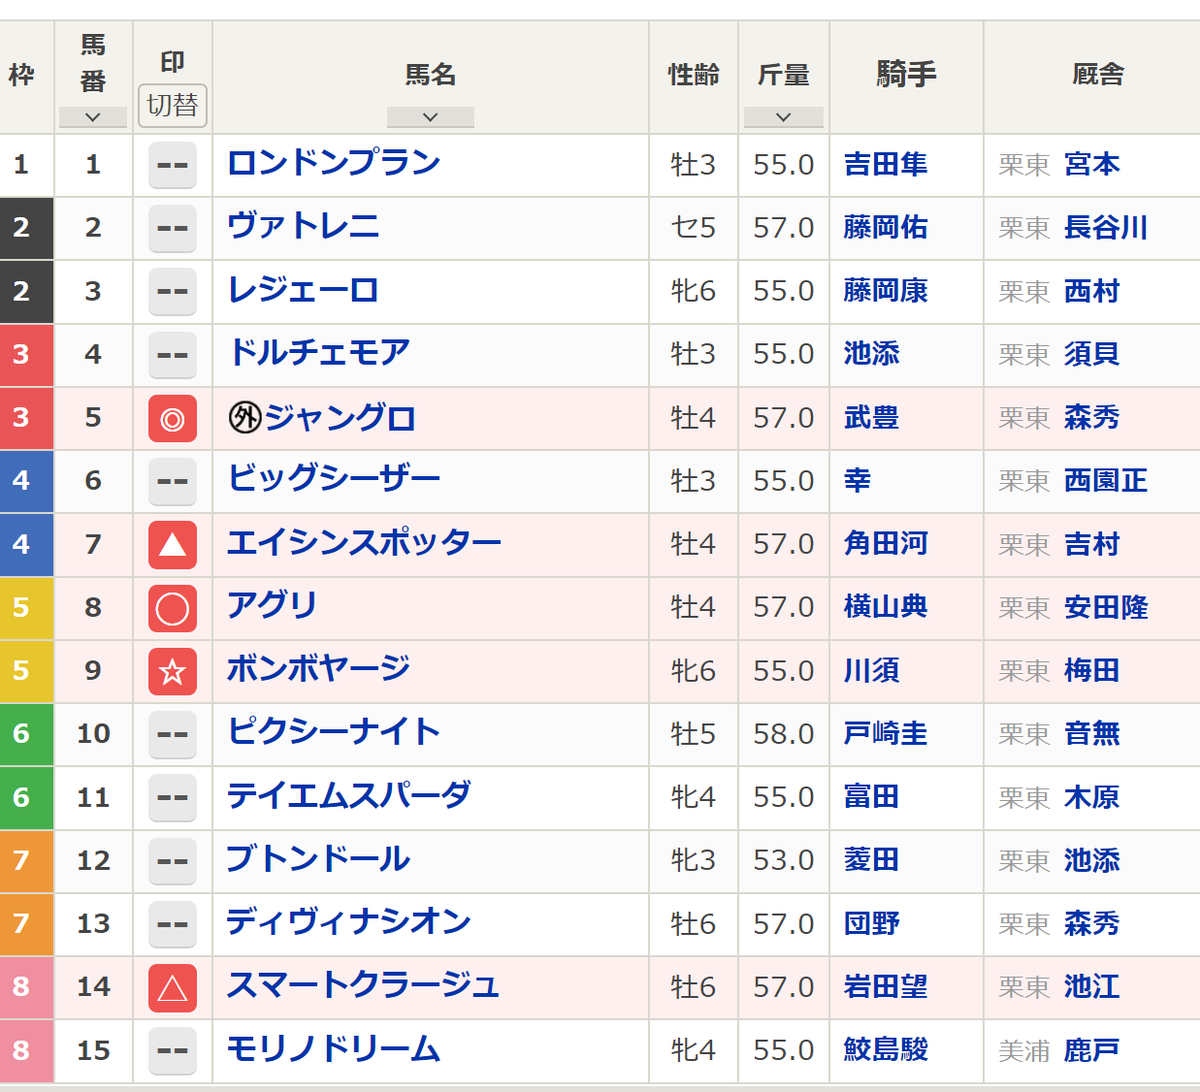Viewport: 1200px width, 1092px height.
Task: Open jockey 吉田隼 profile
Action: click(x=886, y=164)
